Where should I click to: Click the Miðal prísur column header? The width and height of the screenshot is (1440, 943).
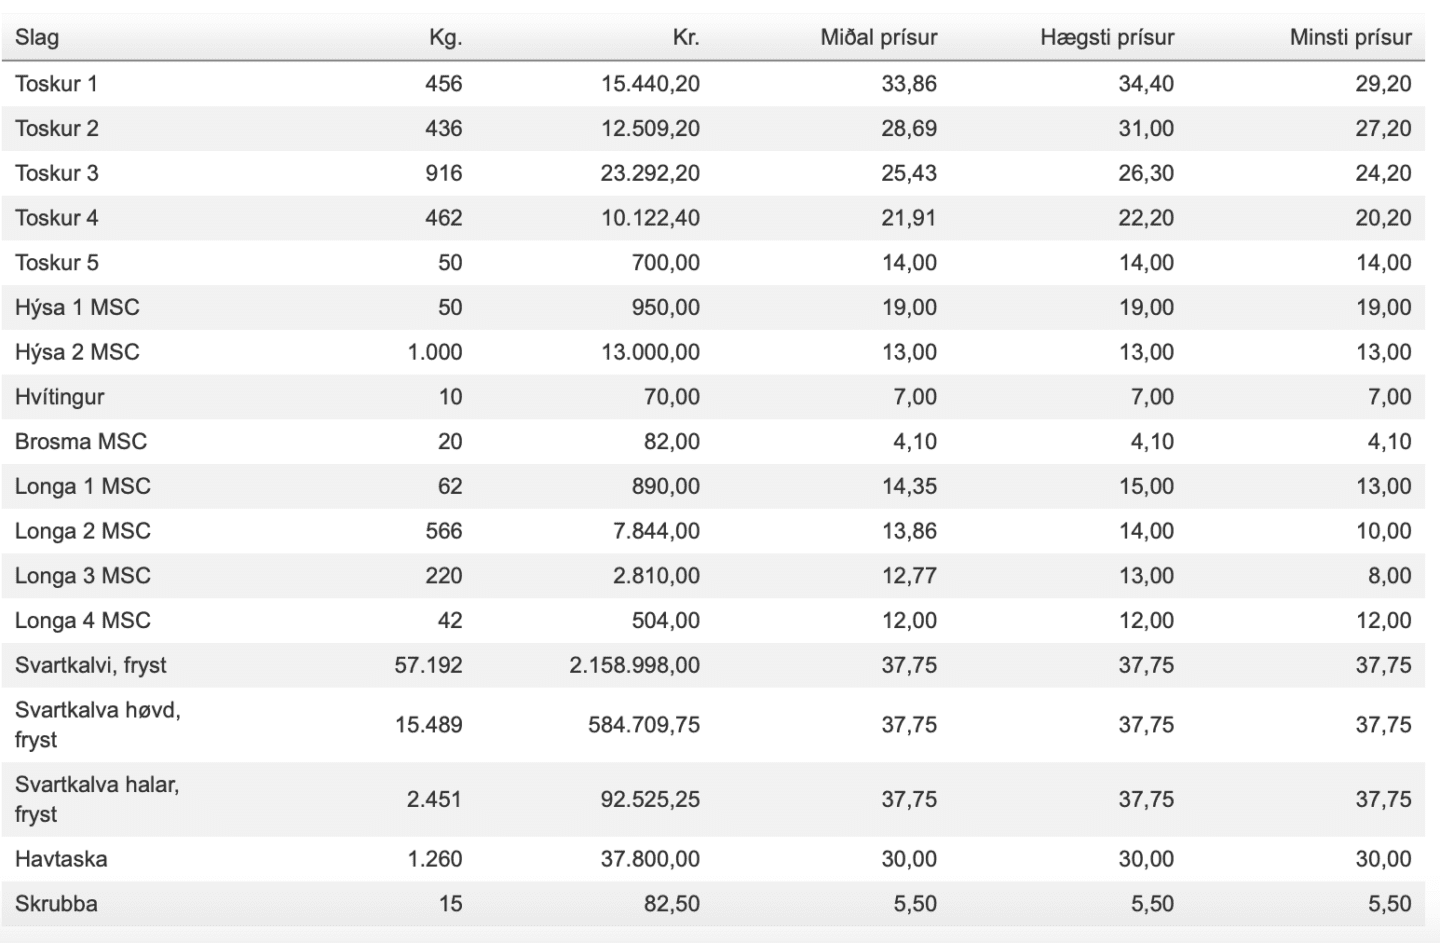(x=879, y=38)
